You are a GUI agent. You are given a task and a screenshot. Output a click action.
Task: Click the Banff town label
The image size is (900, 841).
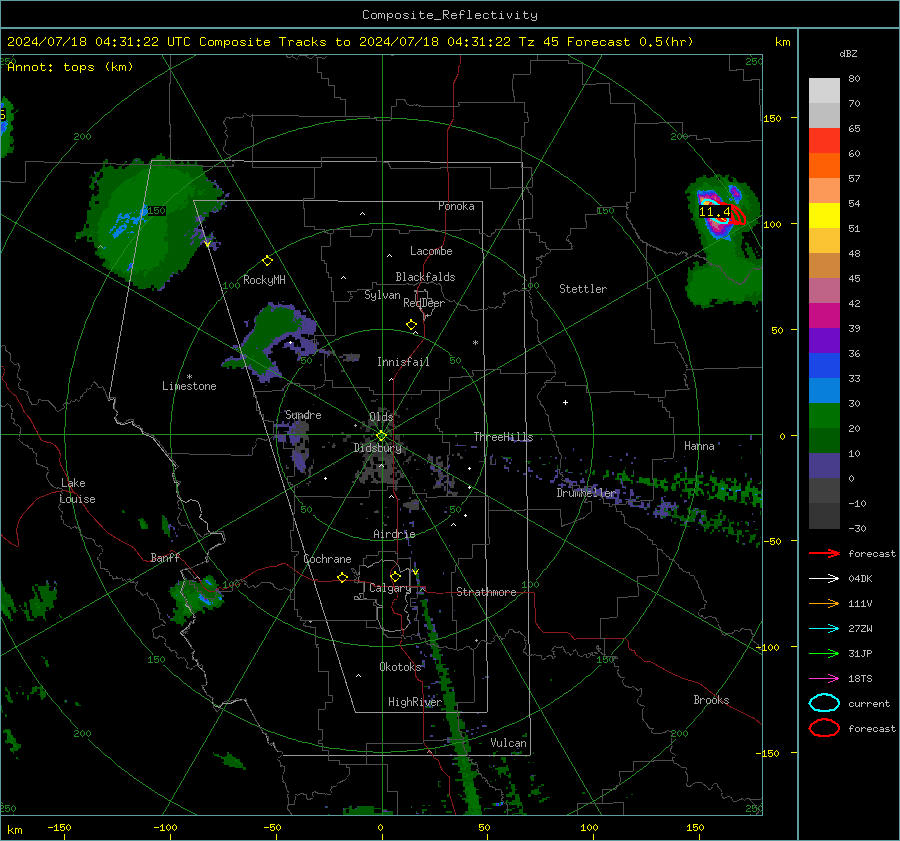point(165,558)
